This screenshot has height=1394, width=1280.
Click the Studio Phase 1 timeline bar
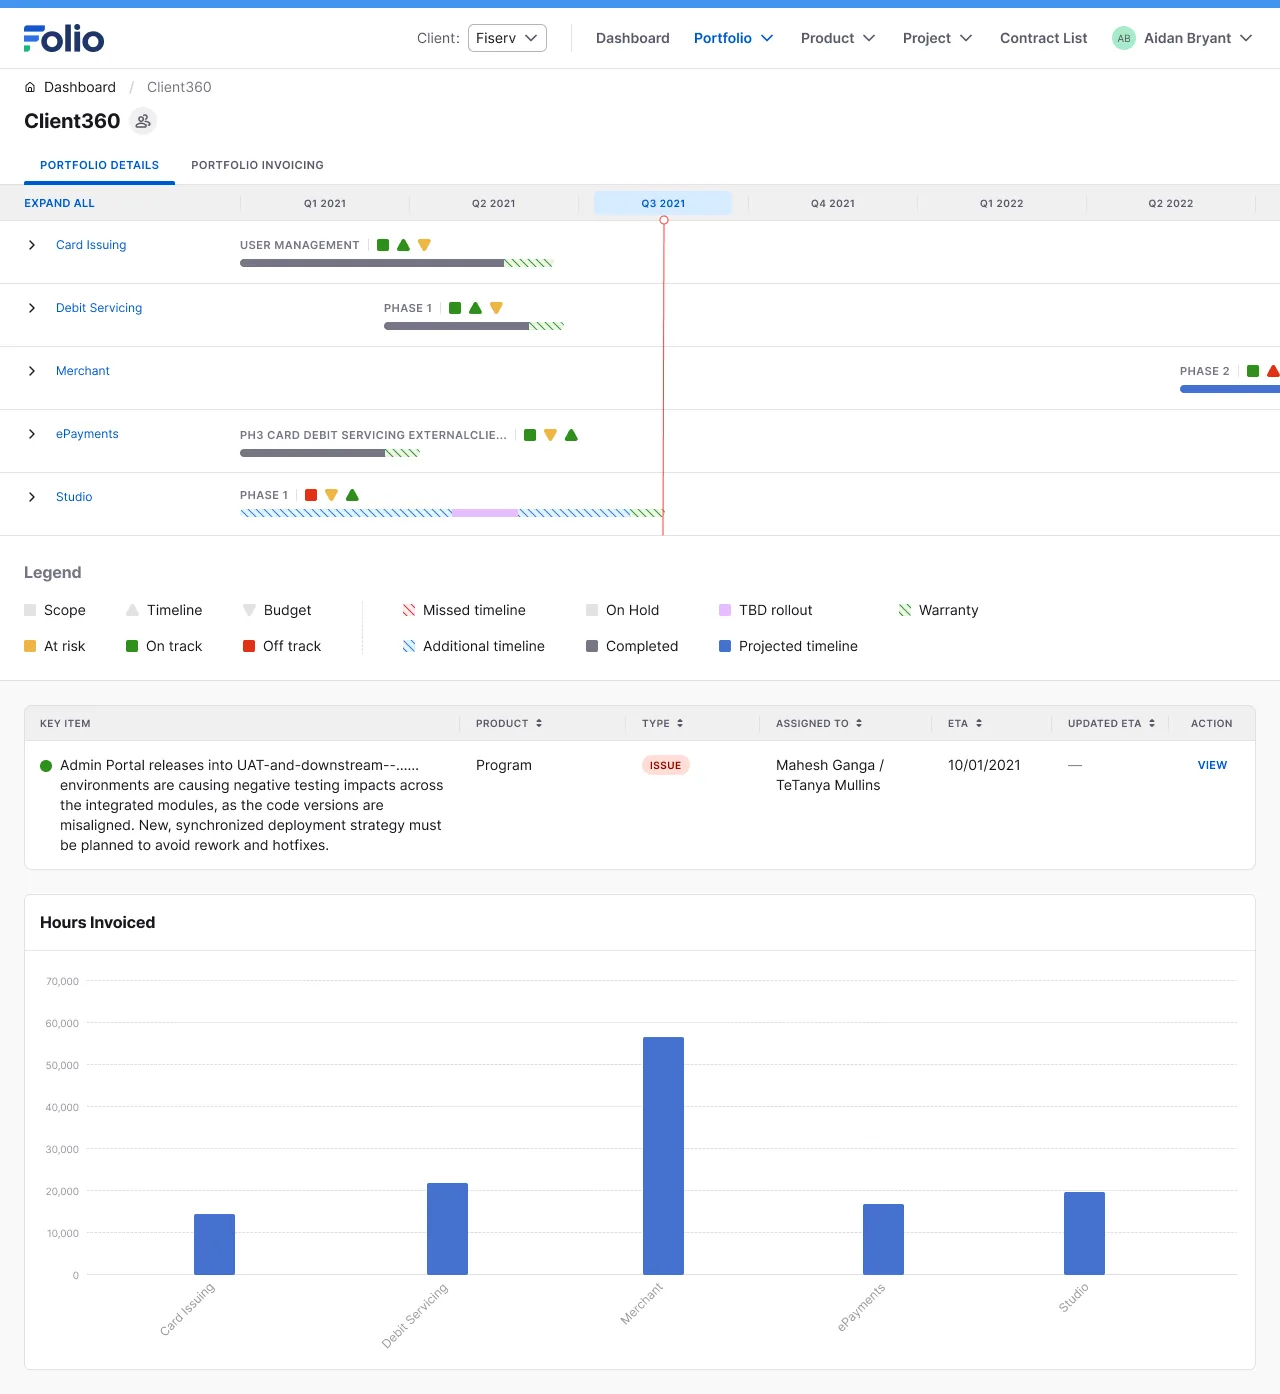click(x=452, y=513)
